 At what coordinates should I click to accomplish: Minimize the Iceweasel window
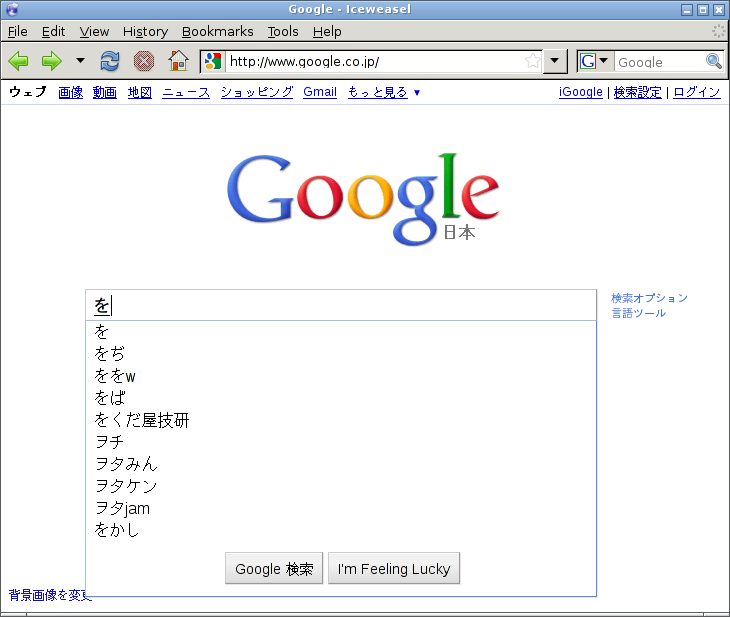coord(687,9)
